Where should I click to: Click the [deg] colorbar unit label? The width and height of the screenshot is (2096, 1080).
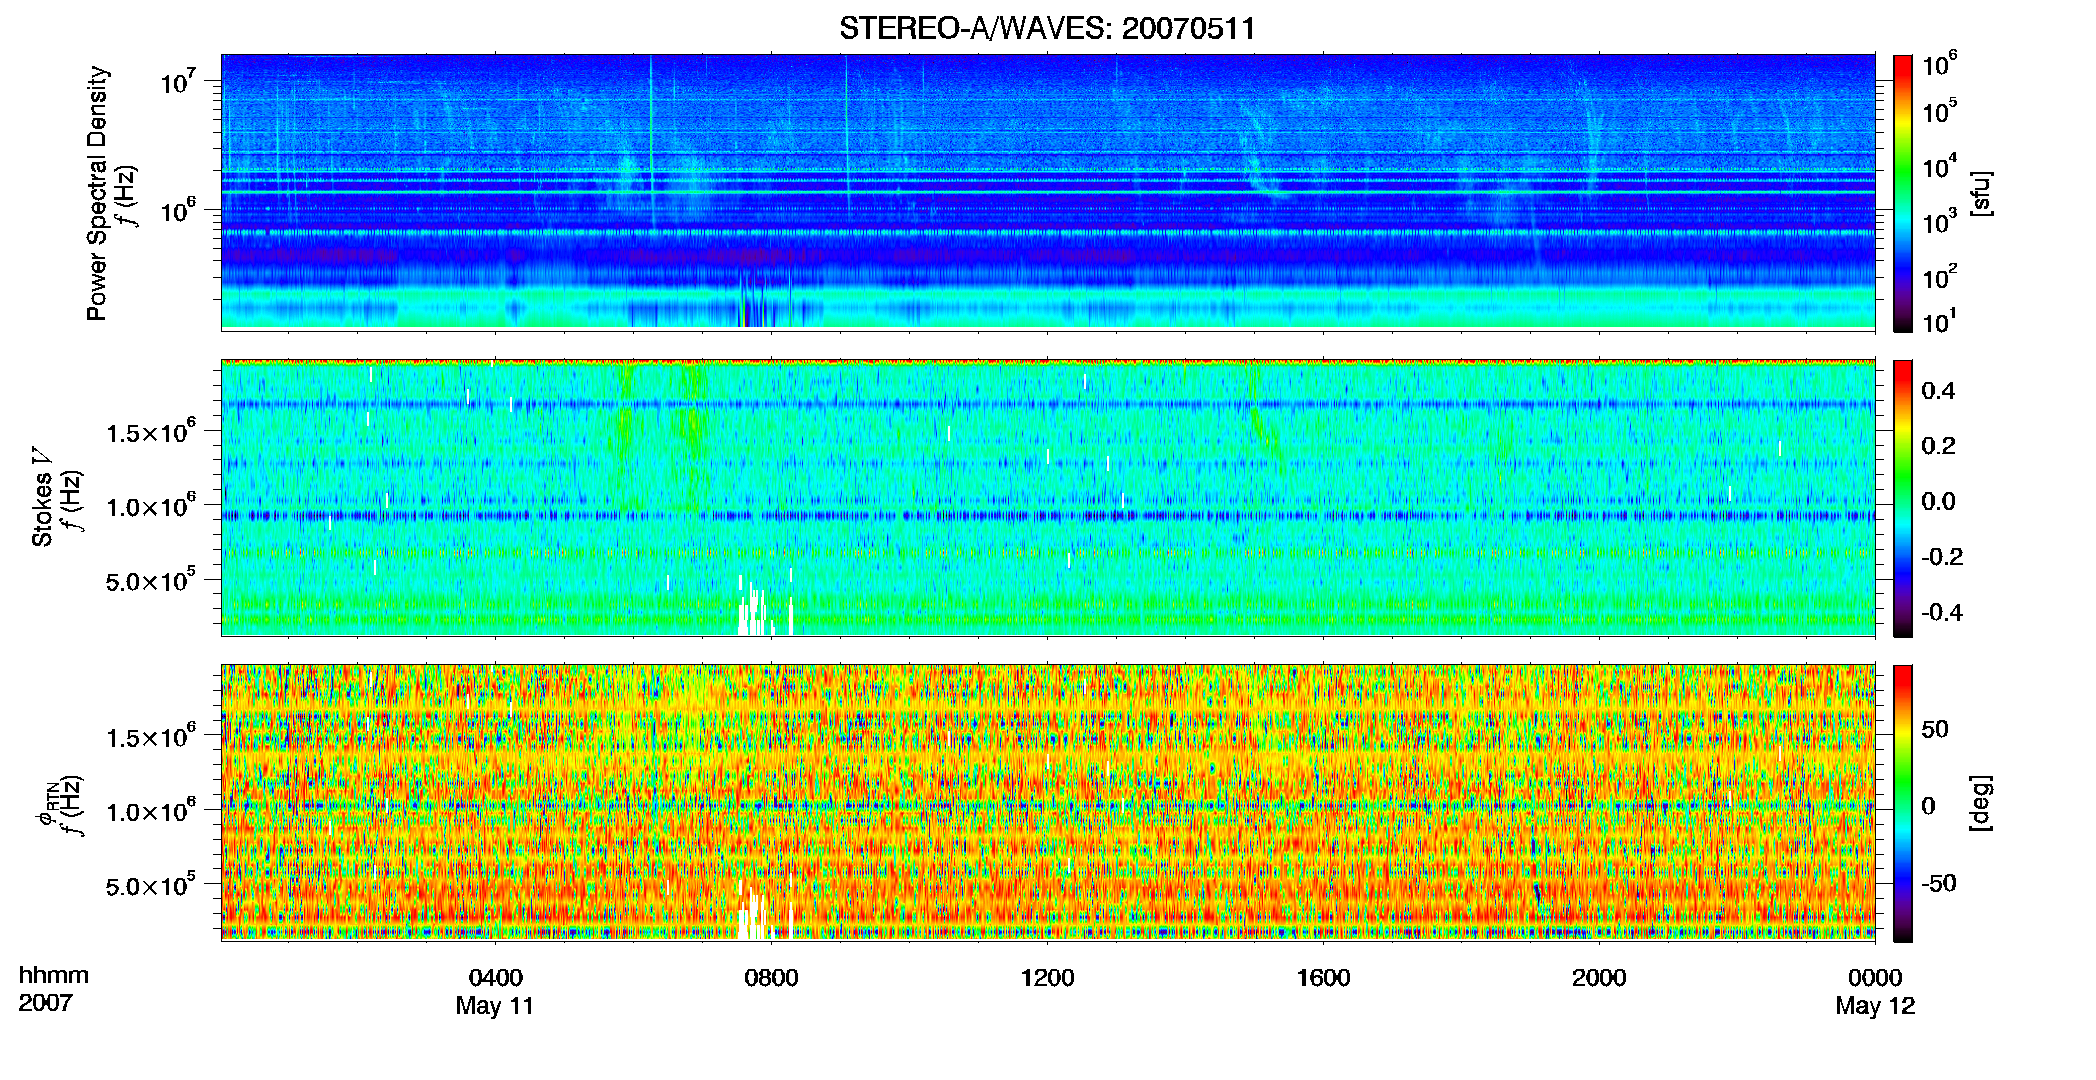click(x=1981, y=803)
